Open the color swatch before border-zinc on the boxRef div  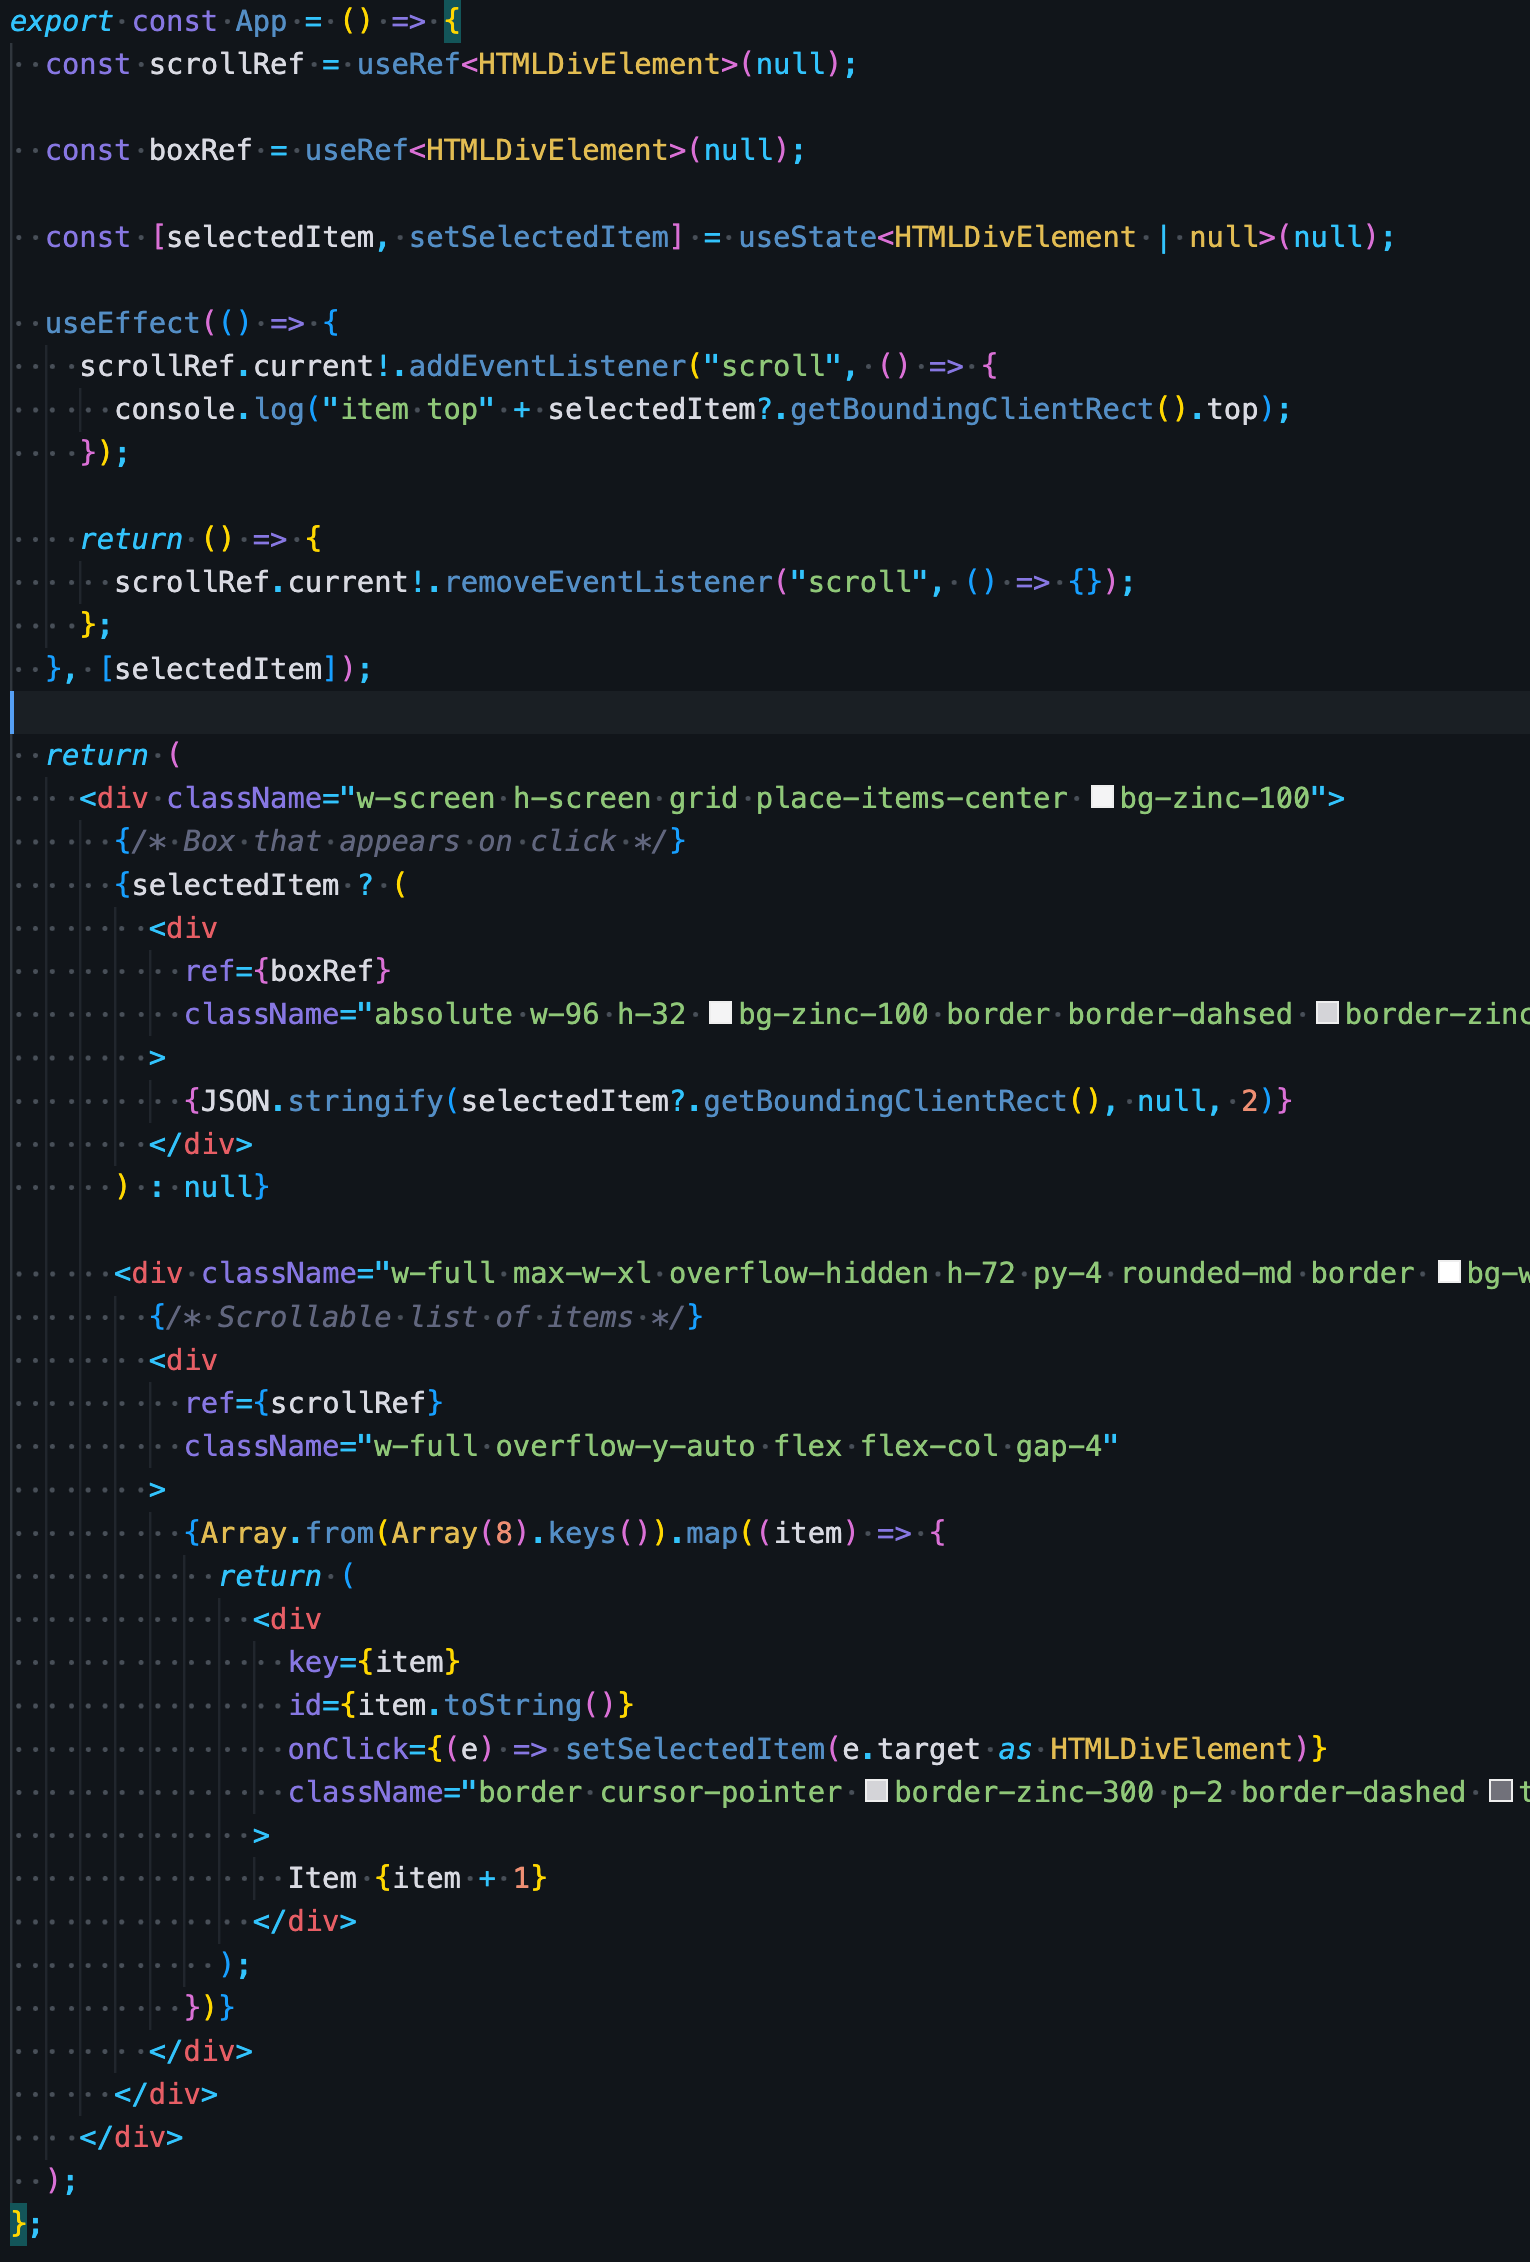1327,1013
